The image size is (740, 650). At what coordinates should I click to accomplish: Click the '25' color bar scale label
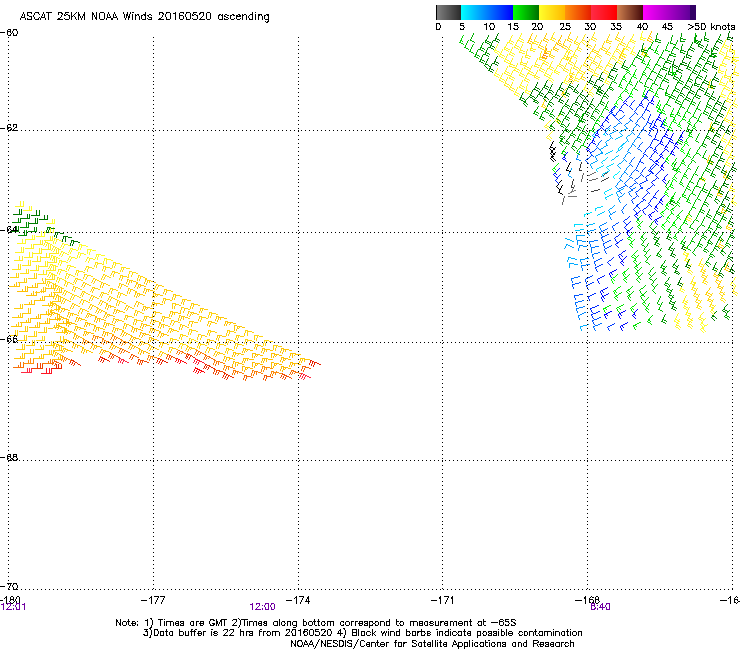tap(565, 27)
